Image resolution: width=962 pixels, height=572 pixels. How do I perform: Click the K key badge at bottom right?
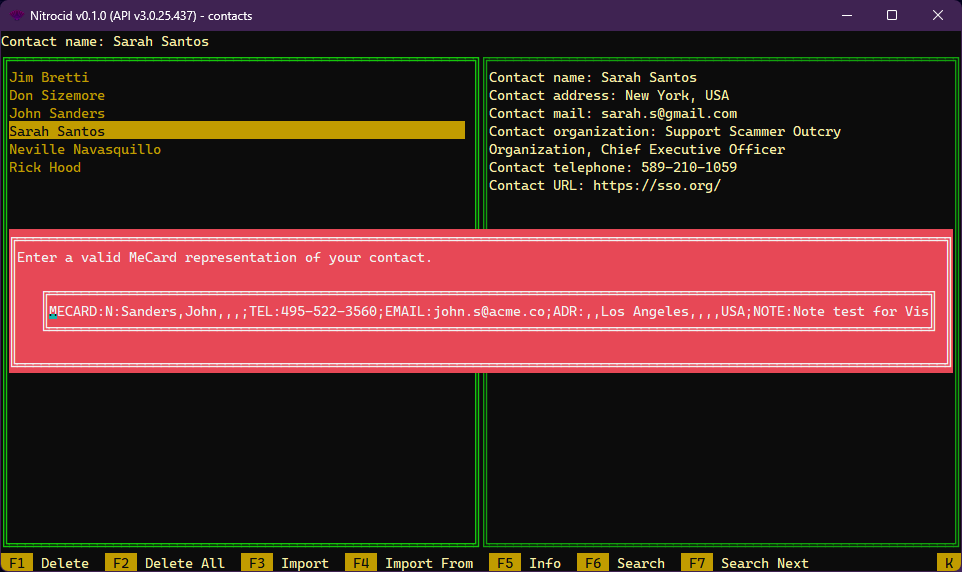[948, 563]
